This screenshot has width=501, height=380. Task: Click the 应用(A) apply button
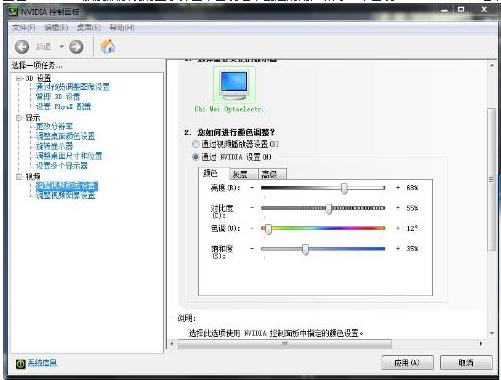407,362
